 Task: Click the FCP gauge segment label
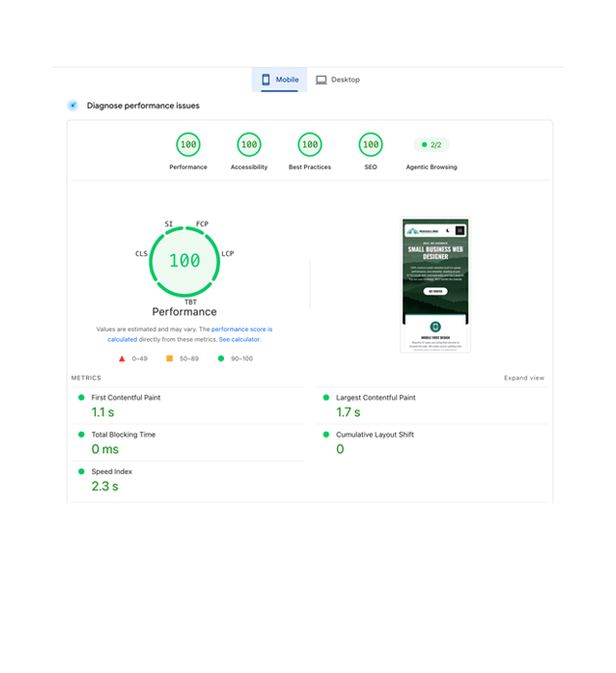point(202,224)
